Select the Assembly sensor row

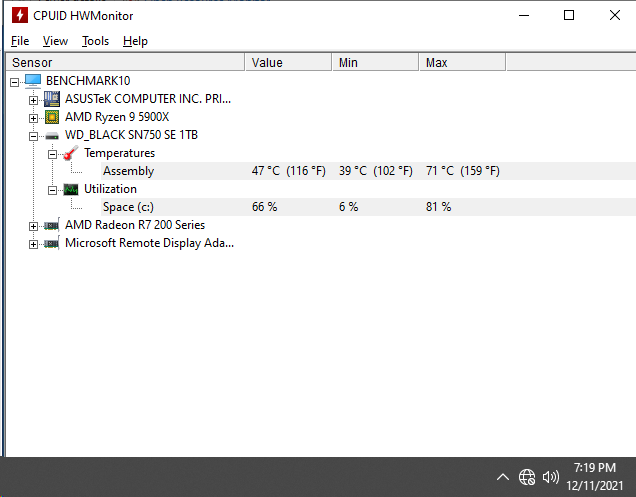(369, 171)
